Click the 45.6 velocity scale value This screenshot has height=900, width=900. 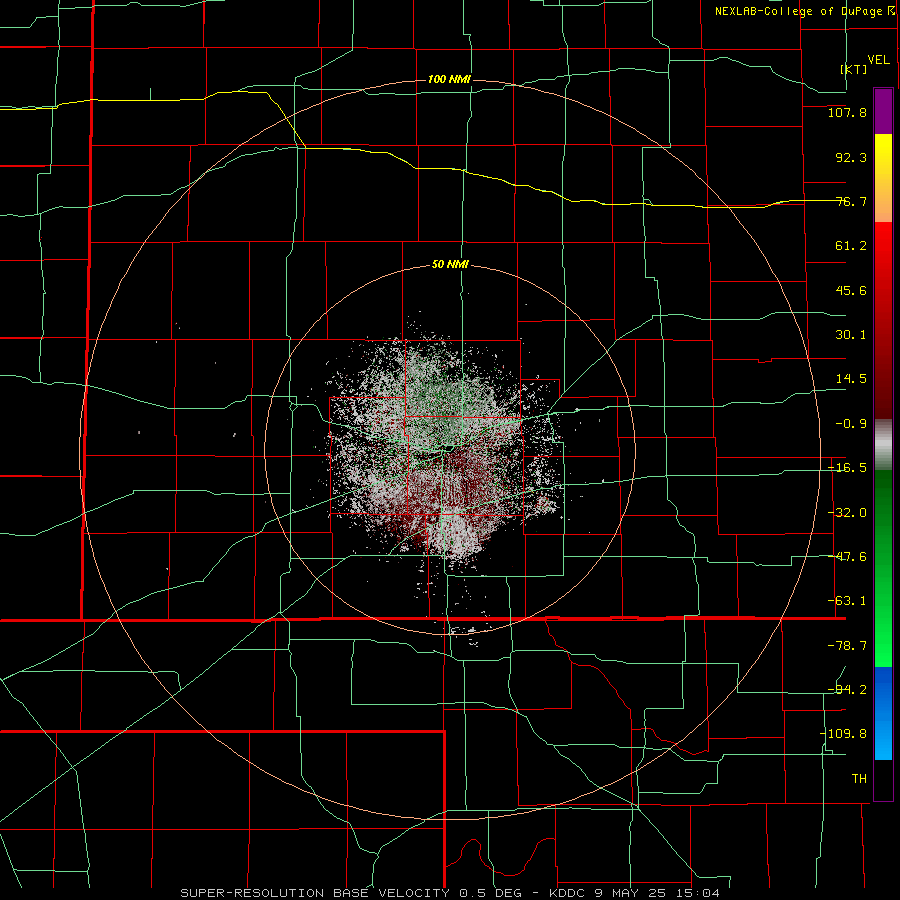click(851, 290)
